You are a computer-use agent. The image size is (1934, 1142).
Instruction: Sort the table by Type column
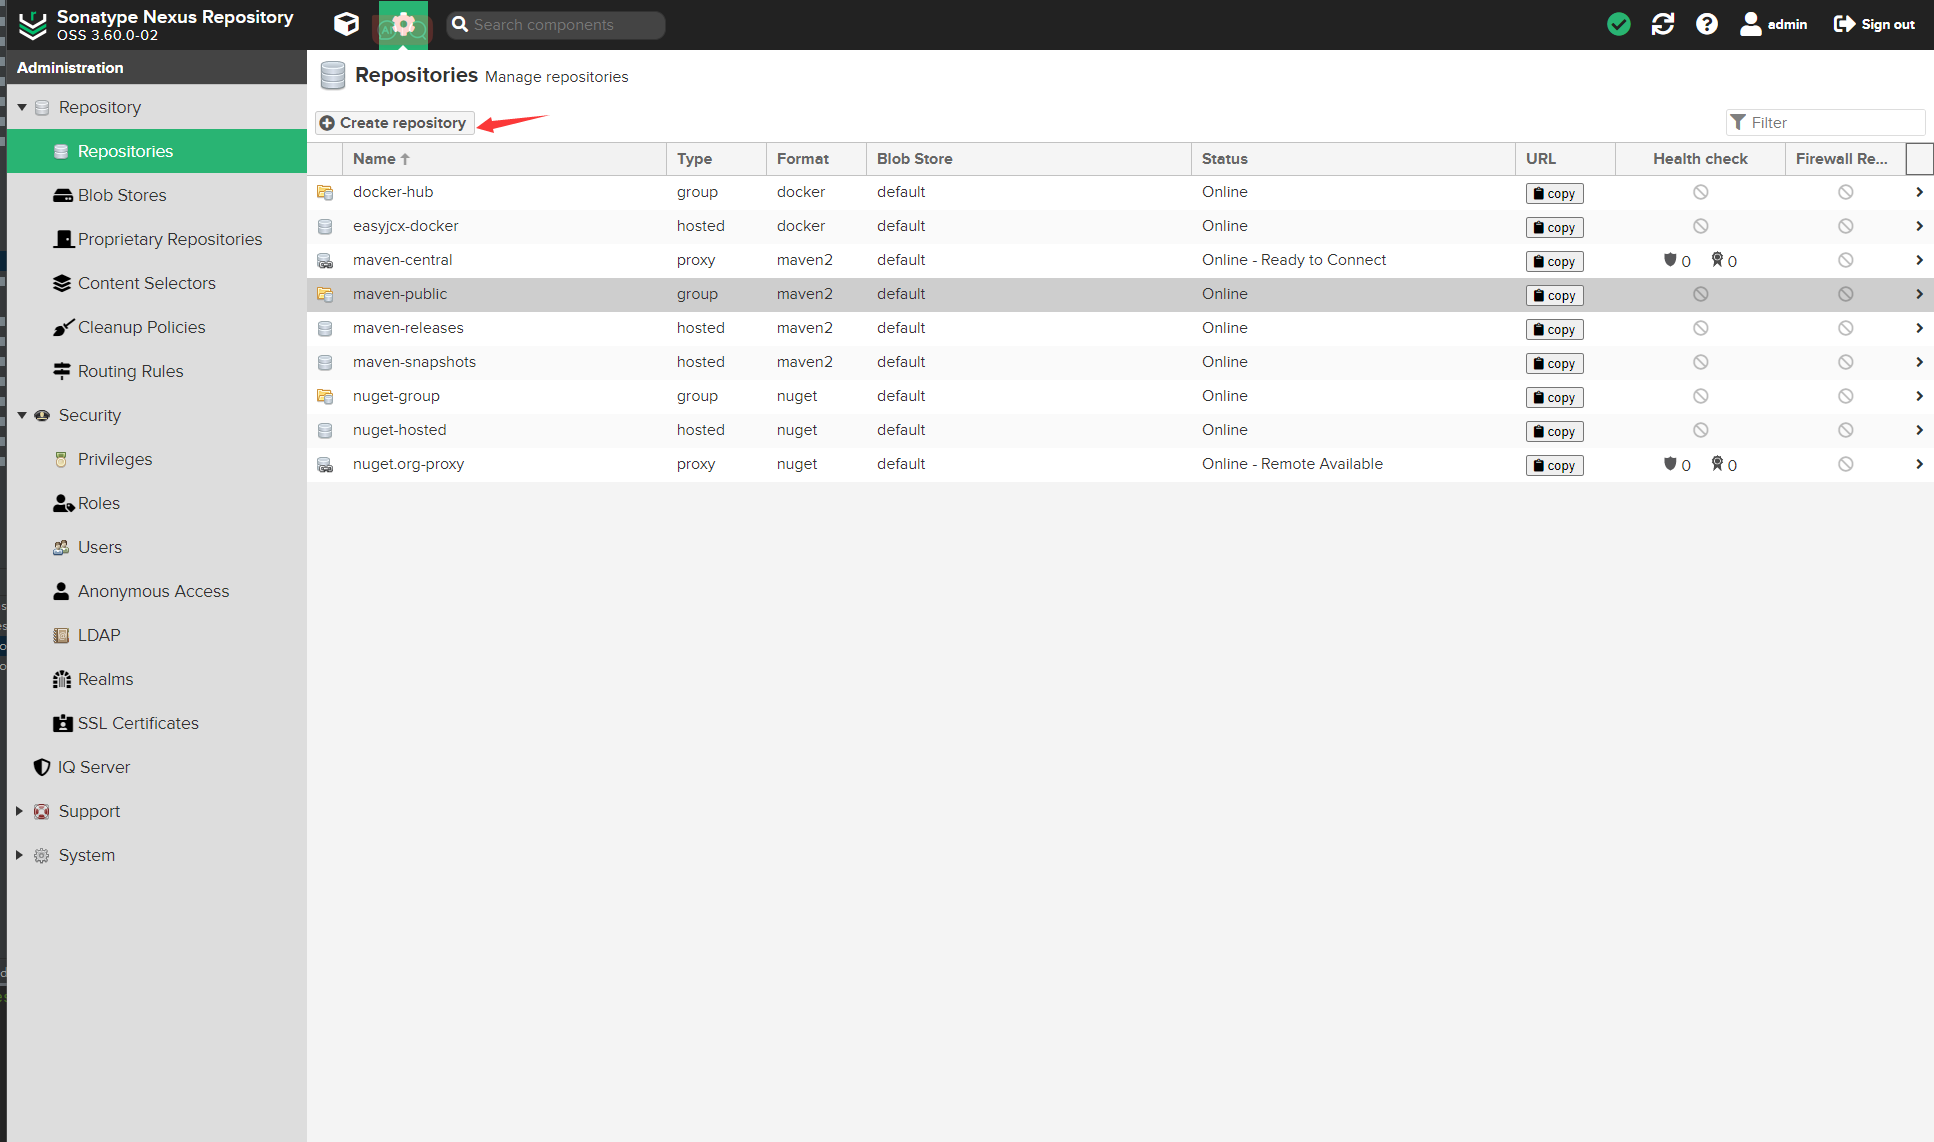pos(716,159)
